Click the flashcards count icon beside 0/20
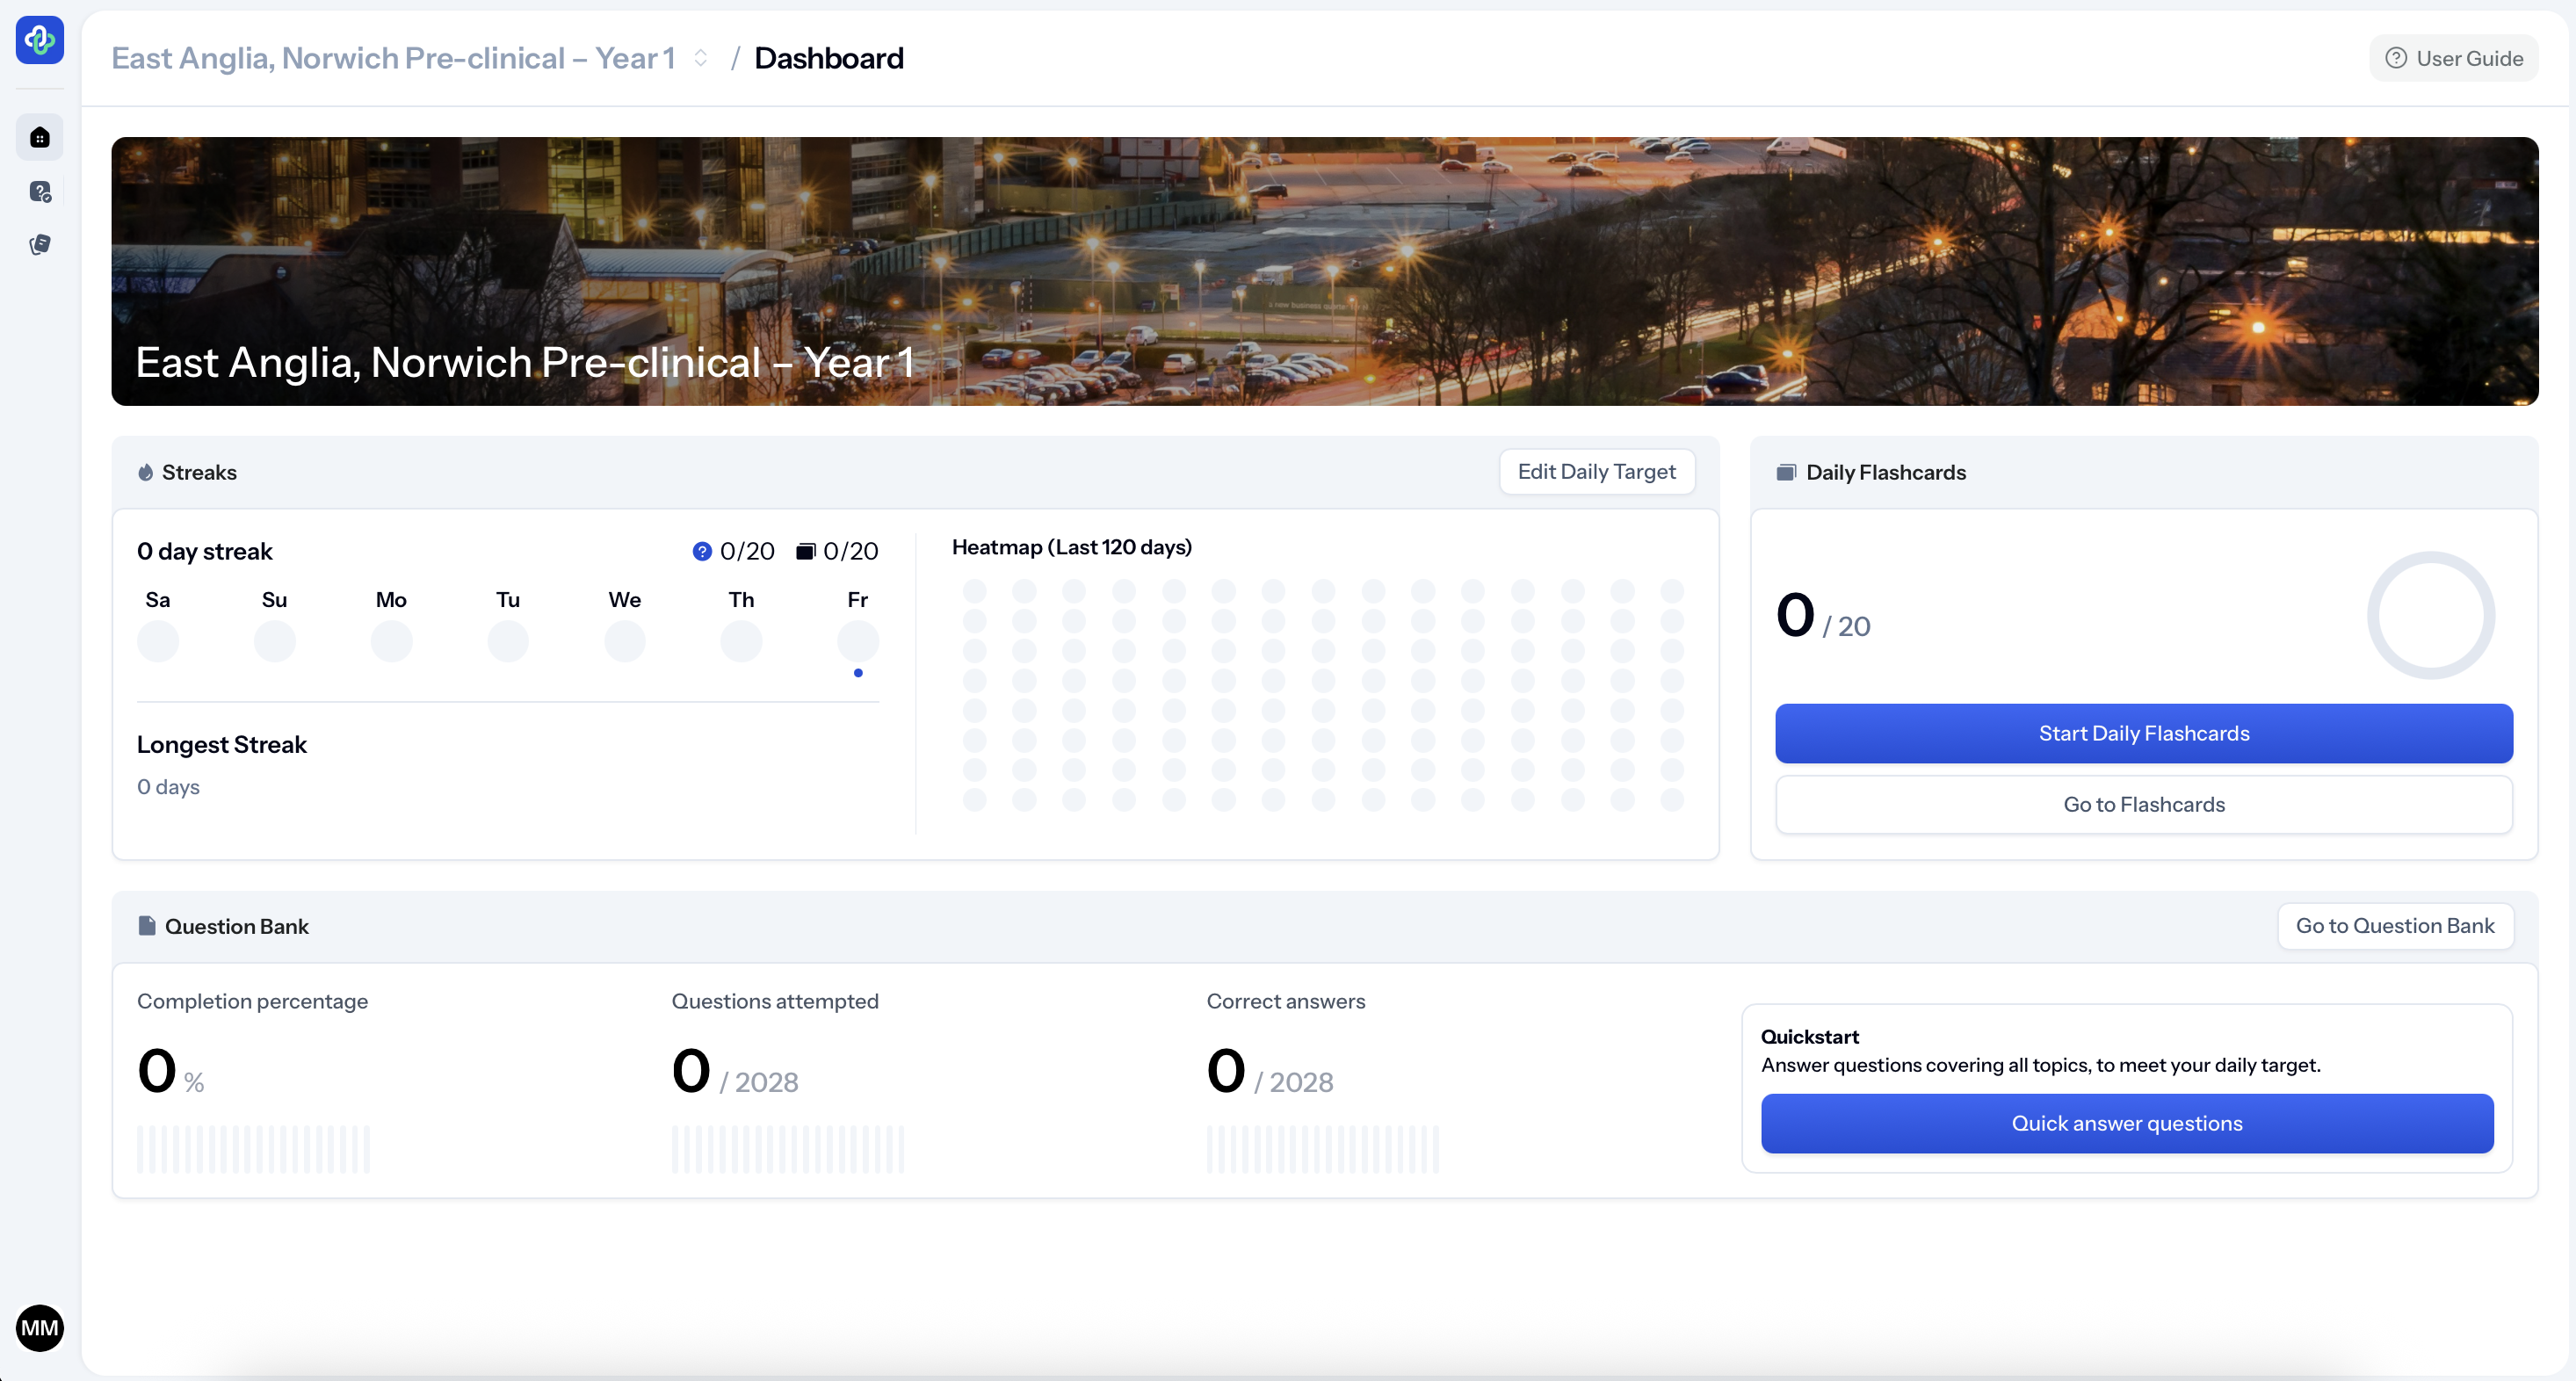The image size is (2576, 1381). pyautogui.click(x=805, y=551)
